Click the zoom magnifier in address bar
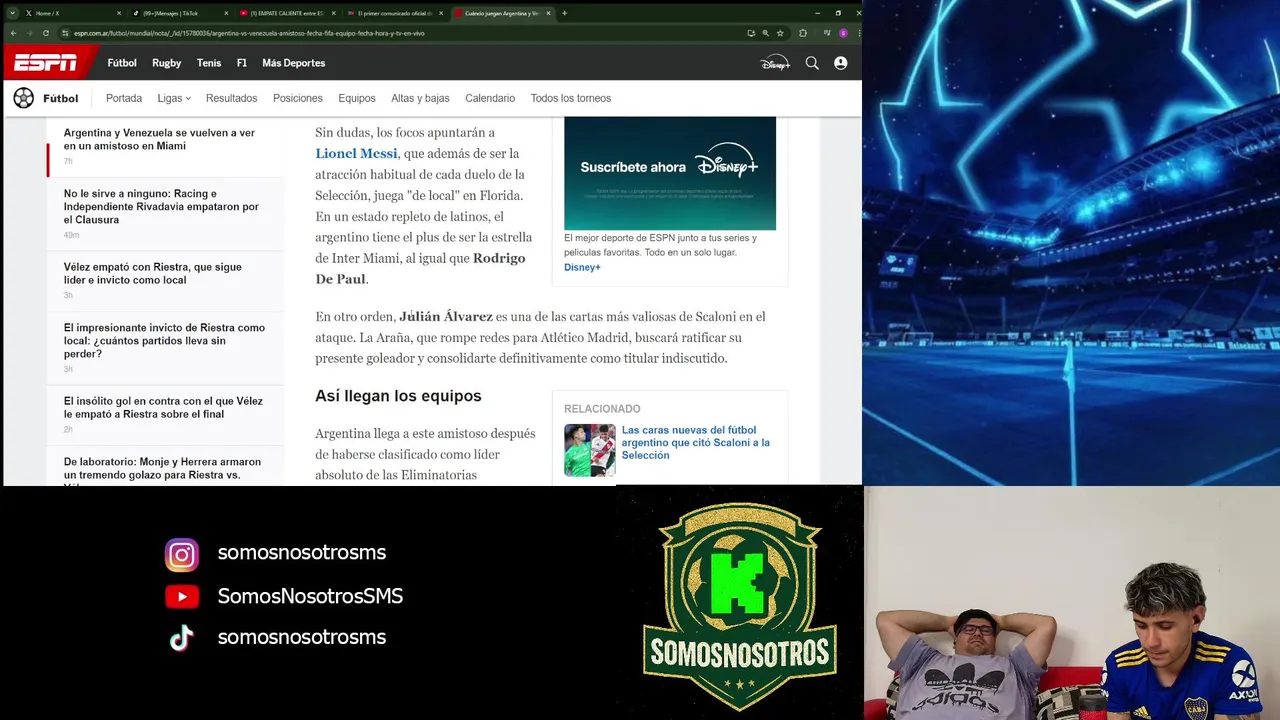 pos(765,33)
